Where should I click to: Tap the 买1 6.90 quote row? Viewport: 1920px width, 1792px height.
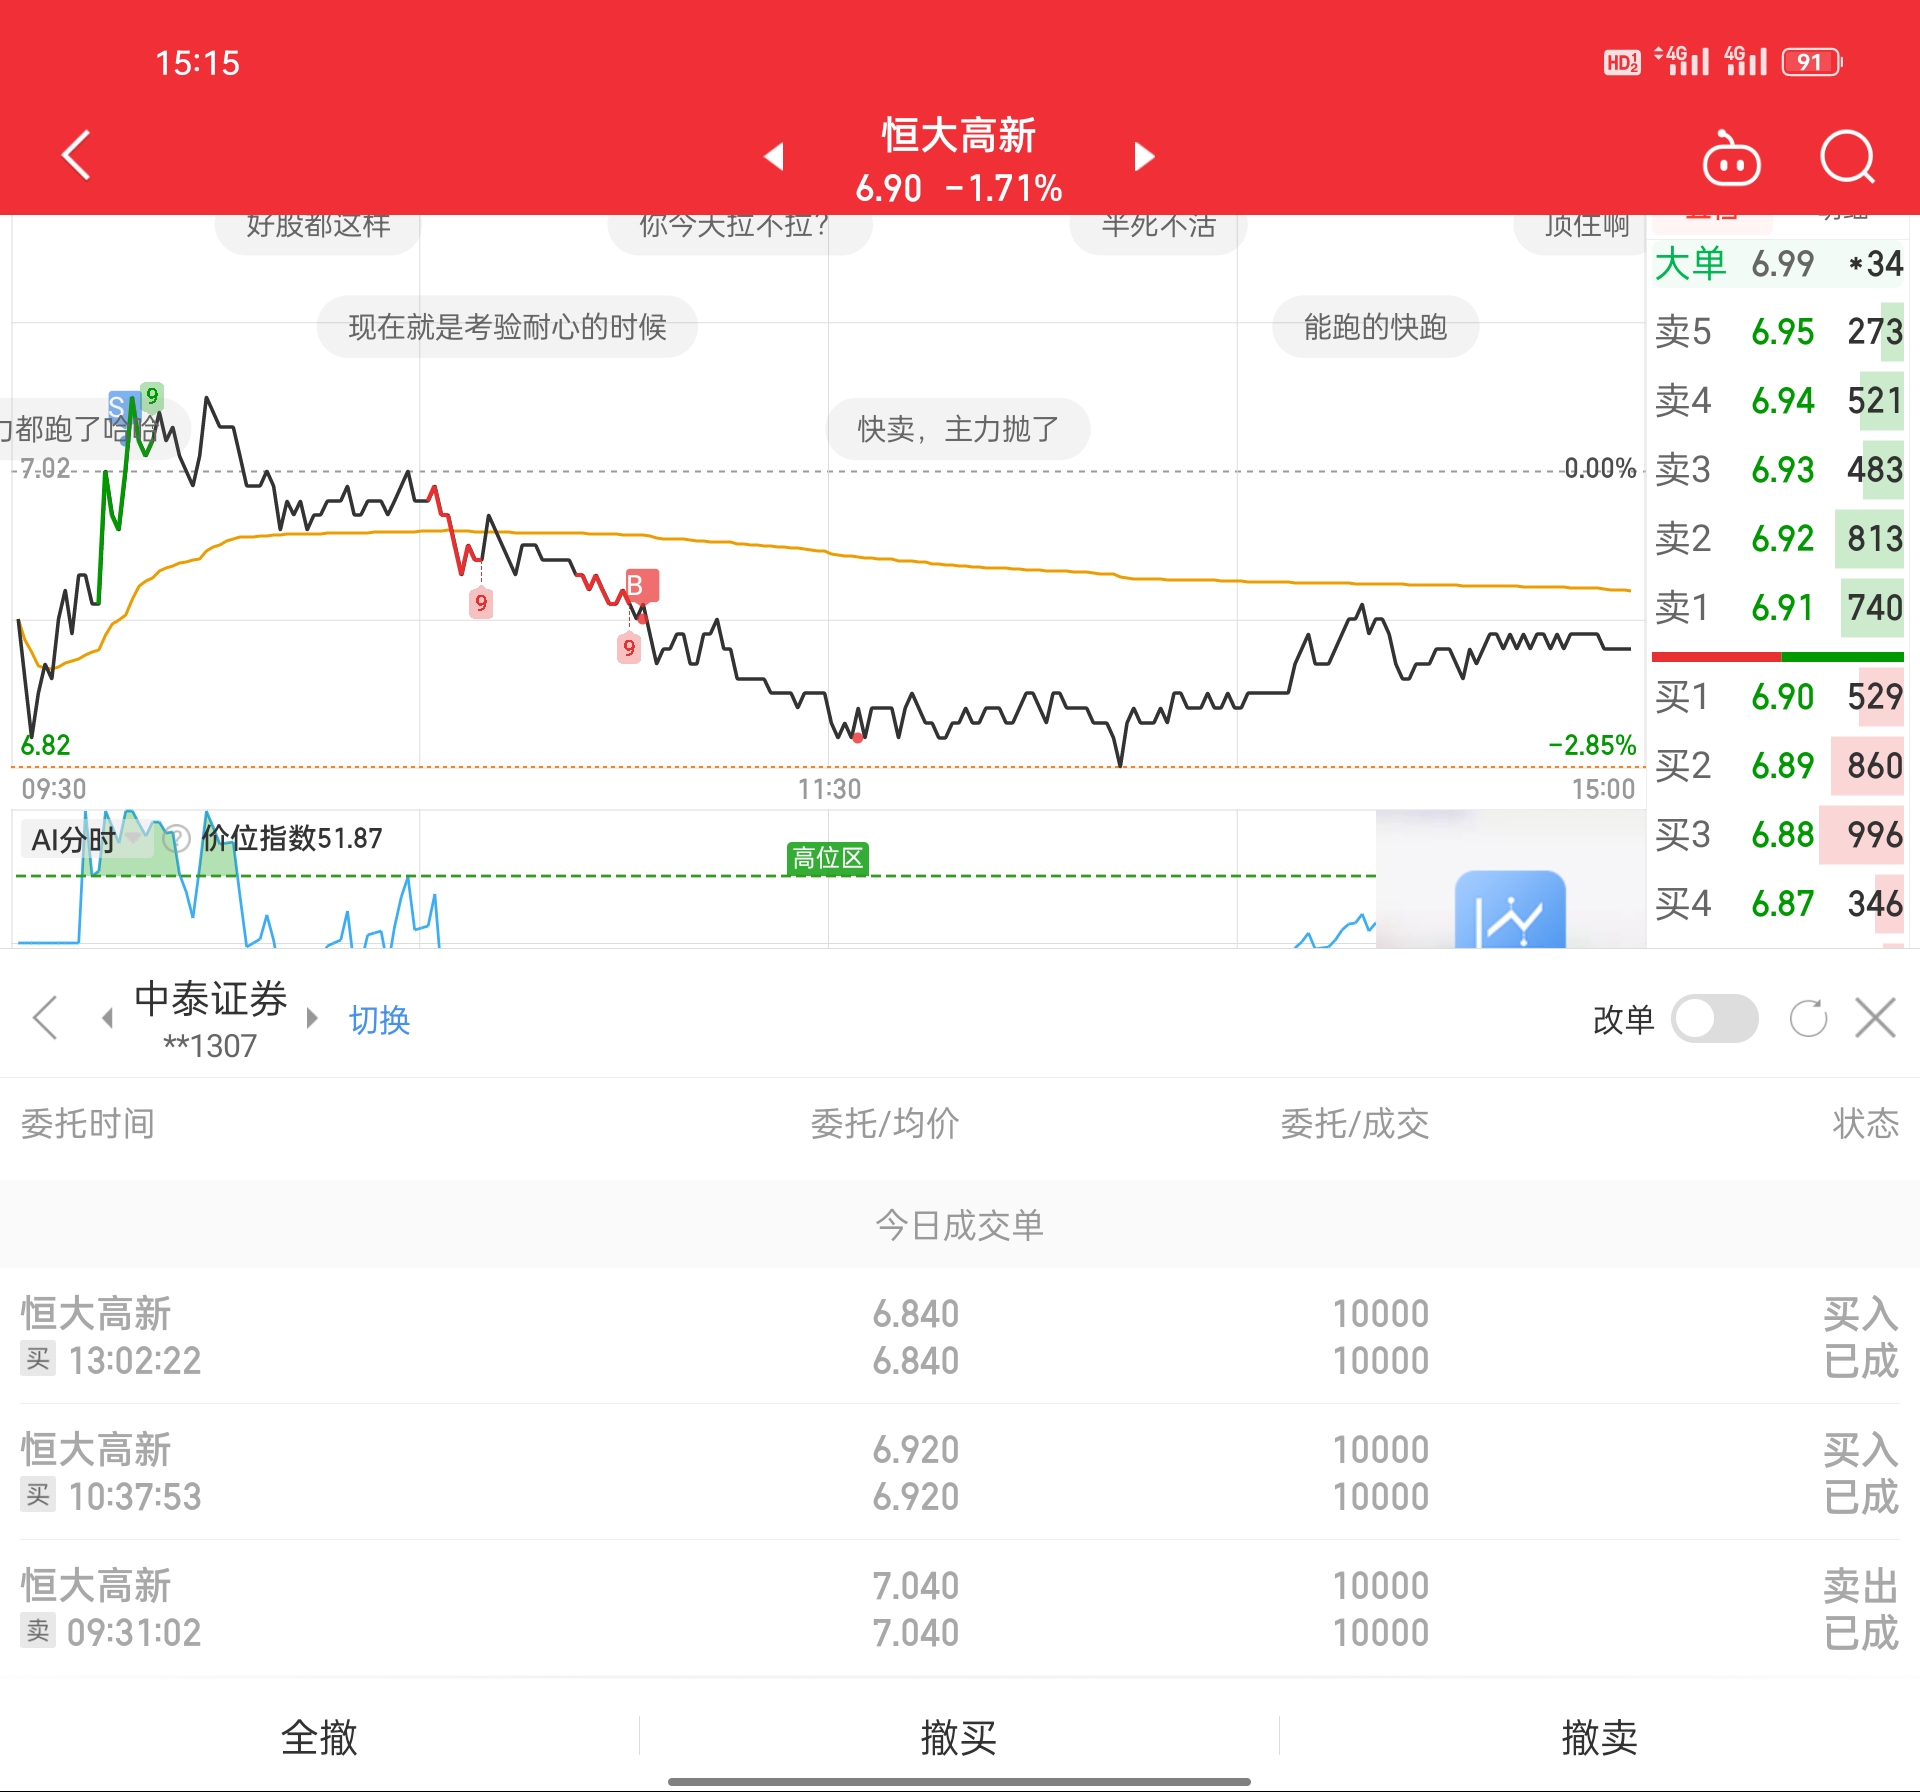point(1778,696)
